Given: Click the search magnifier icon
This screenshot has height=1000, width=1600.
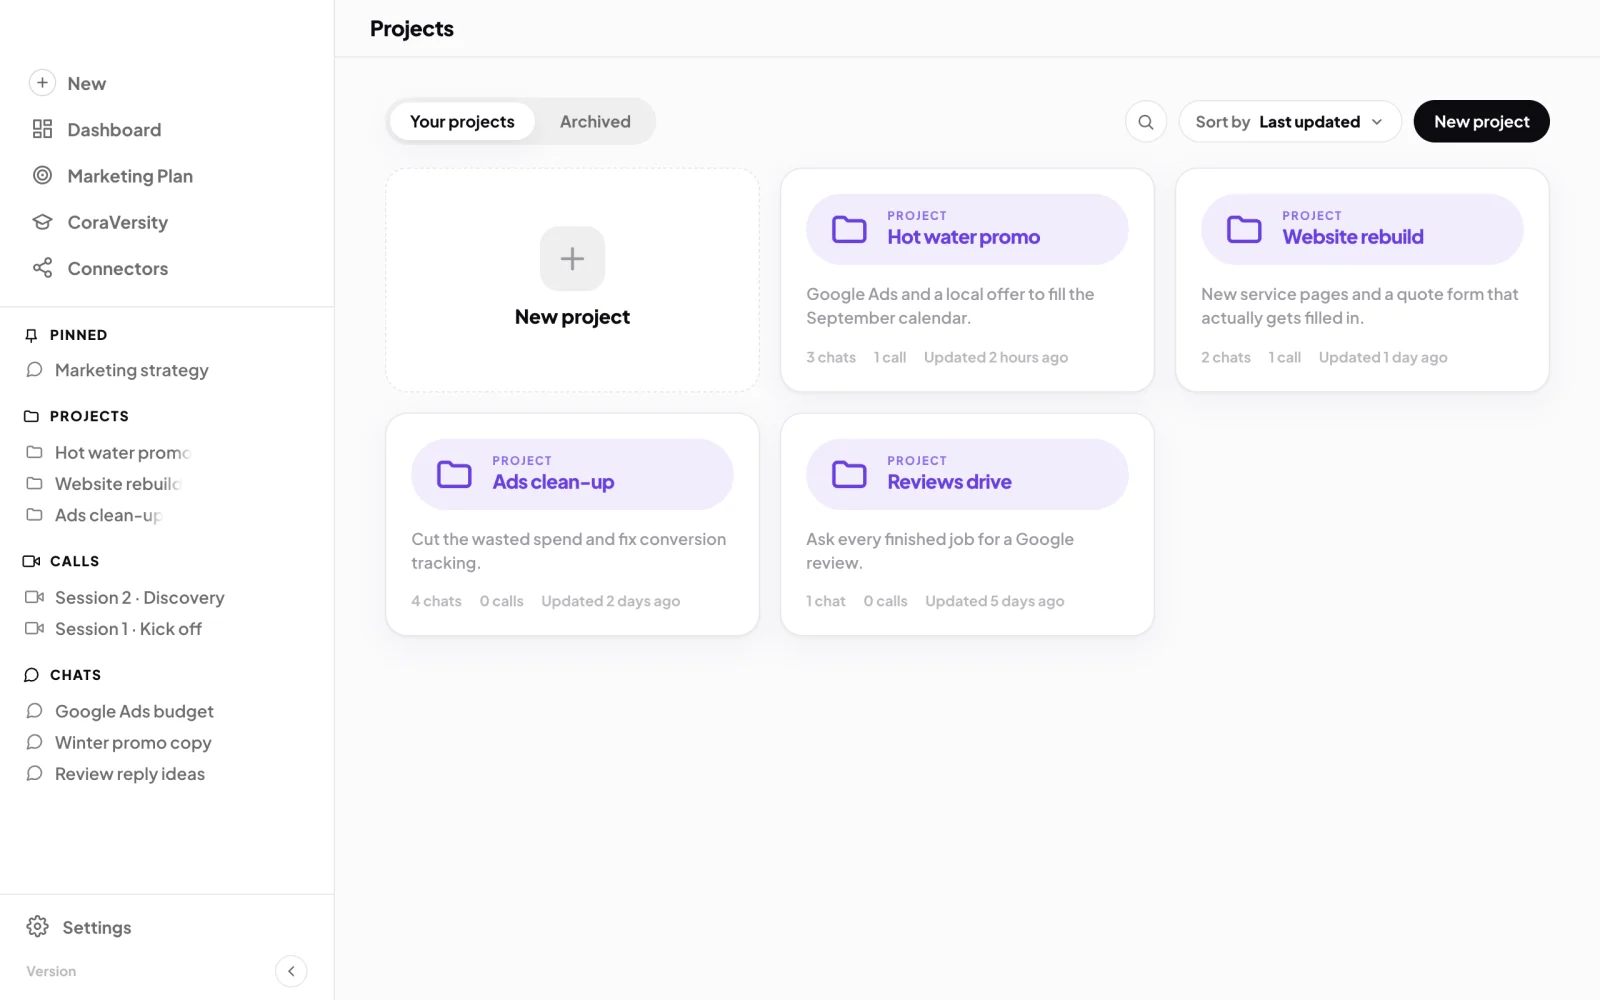Looking at the screenshot, I should click(1146, 122).
